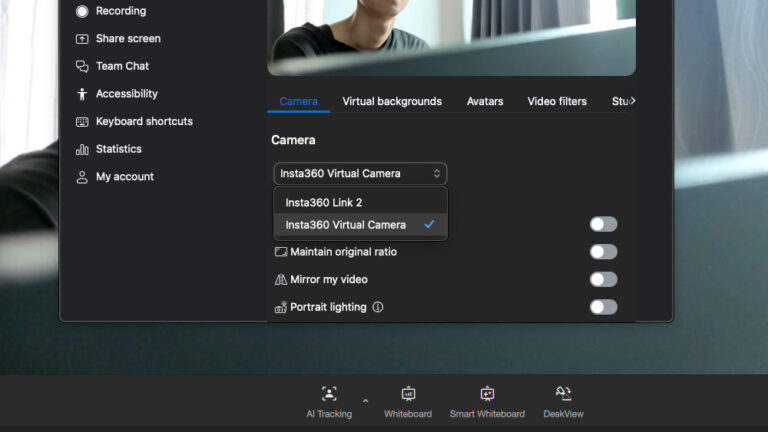Select Share screen in sidebar

(127, 39)
